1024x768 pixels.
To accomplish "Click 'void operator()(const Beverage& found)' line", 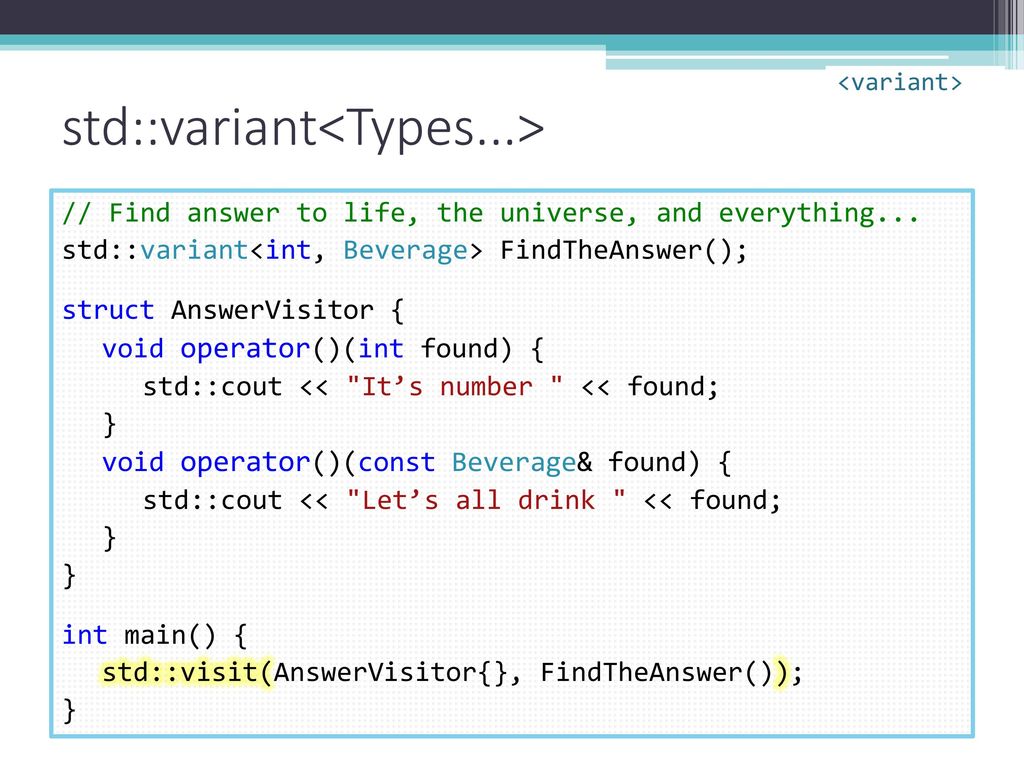I will tap(416, 462).
